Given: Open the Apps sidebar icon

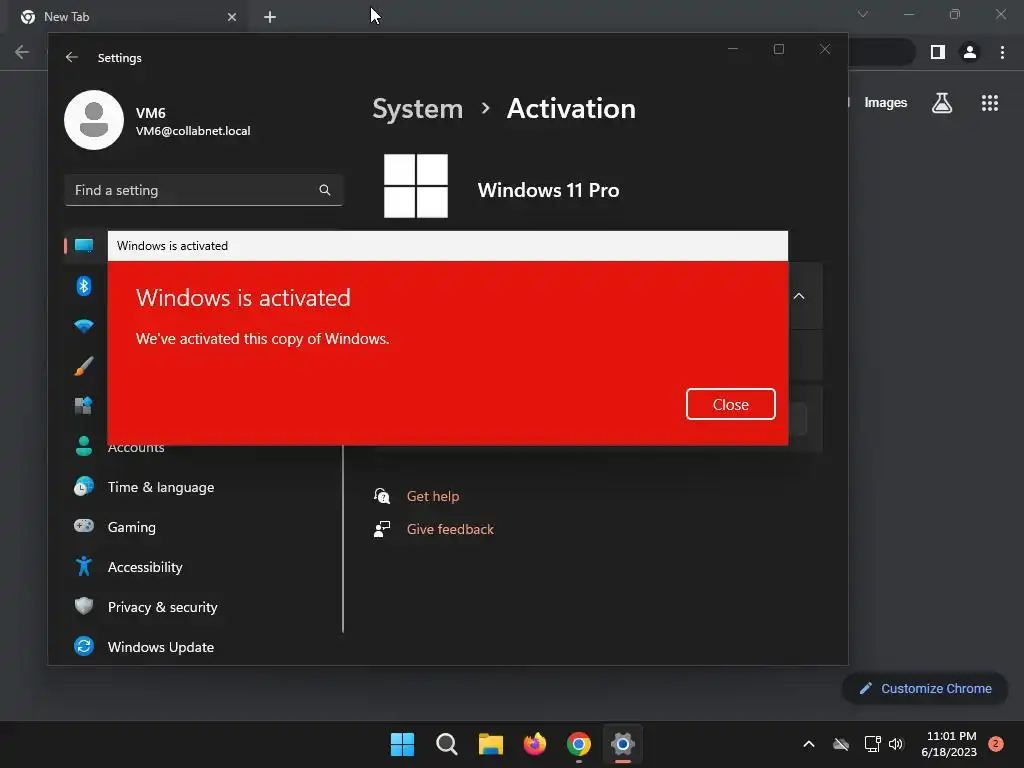Looking at the screenshot, I should [x=84, y=406].
